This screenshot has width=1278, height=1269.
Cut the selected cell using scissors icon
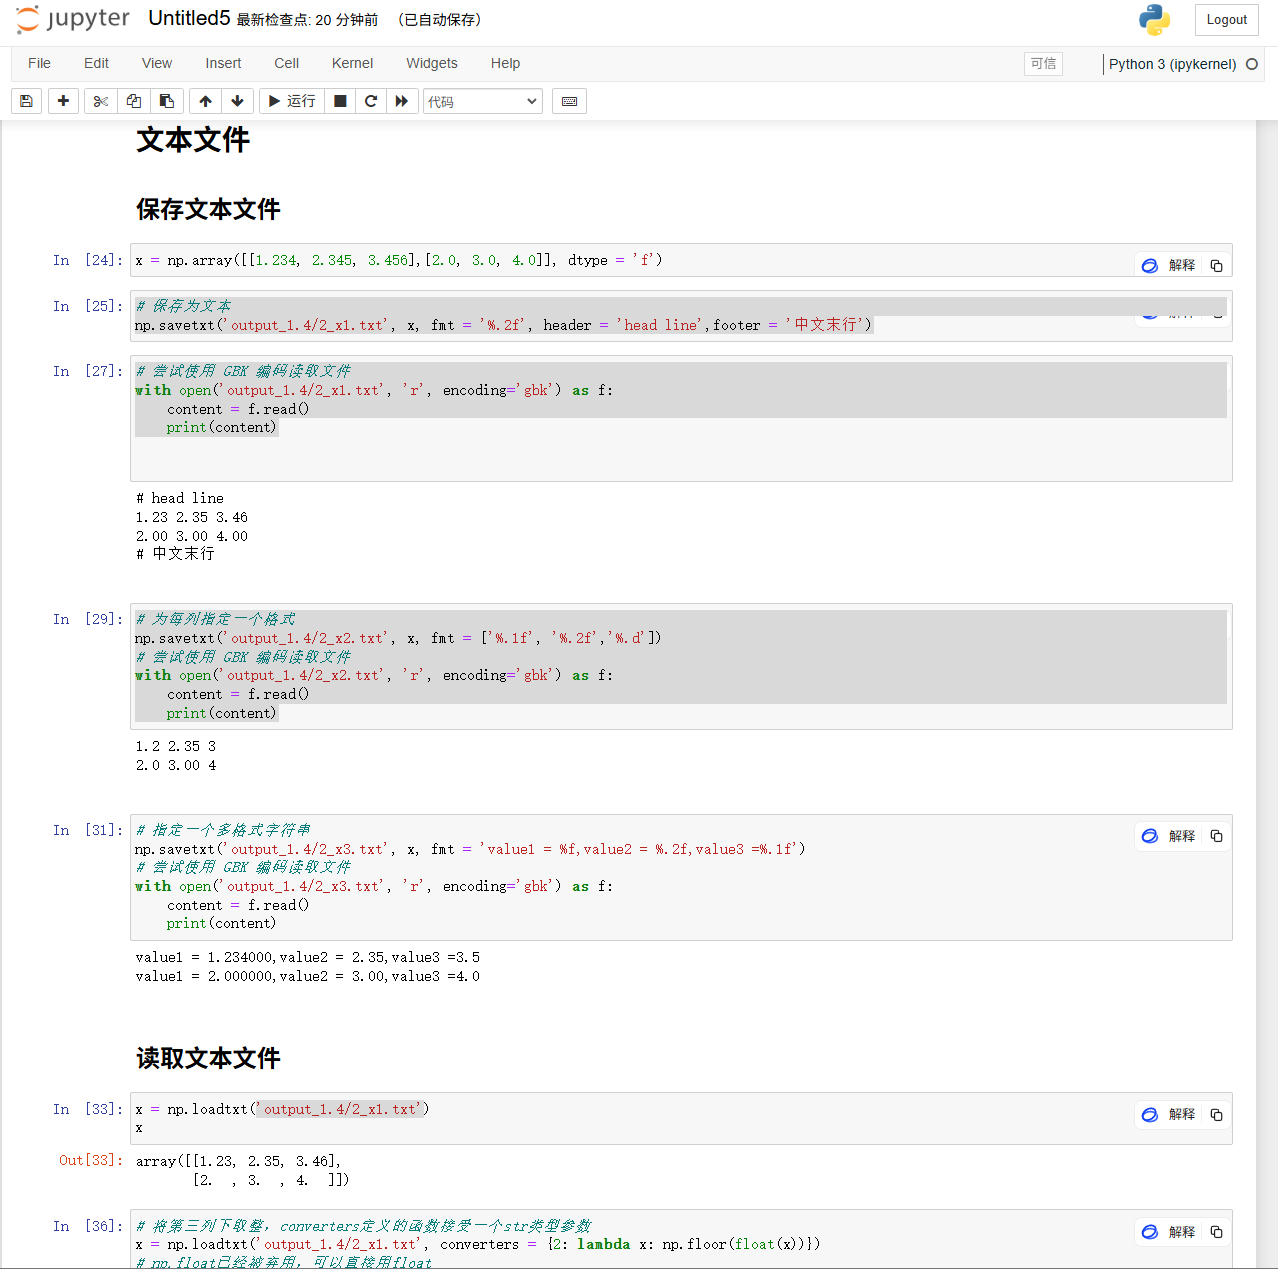(x=100, y=100)
